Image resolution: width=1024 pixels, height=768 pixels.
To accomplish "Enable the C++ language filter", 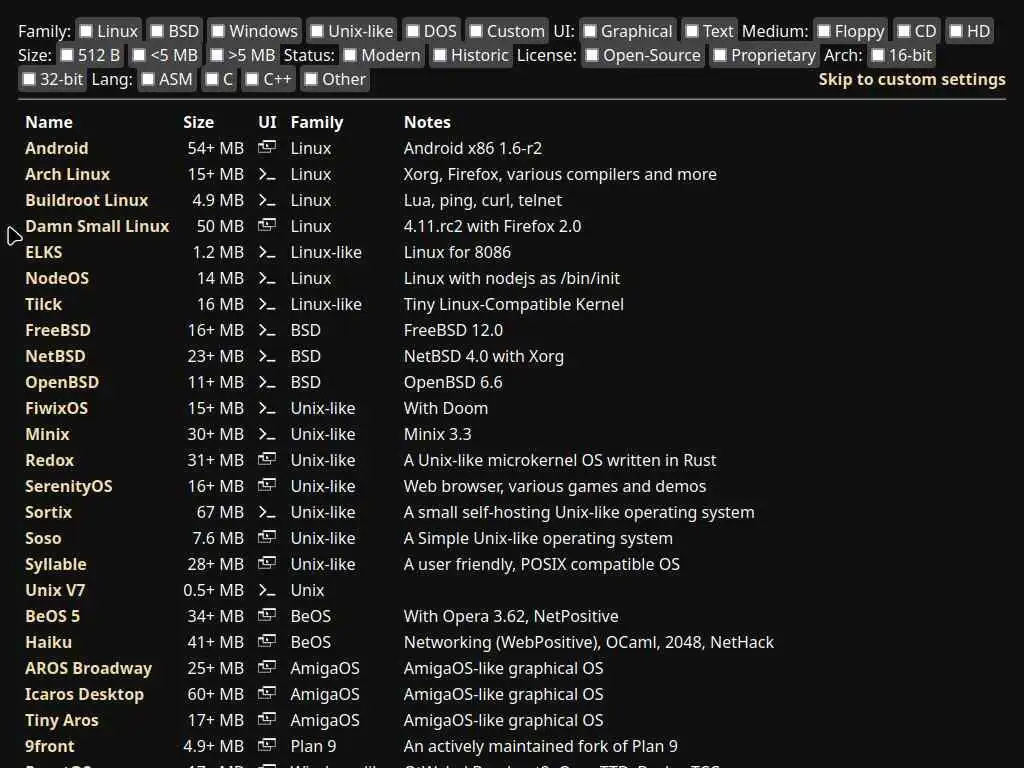I will 252,80.
